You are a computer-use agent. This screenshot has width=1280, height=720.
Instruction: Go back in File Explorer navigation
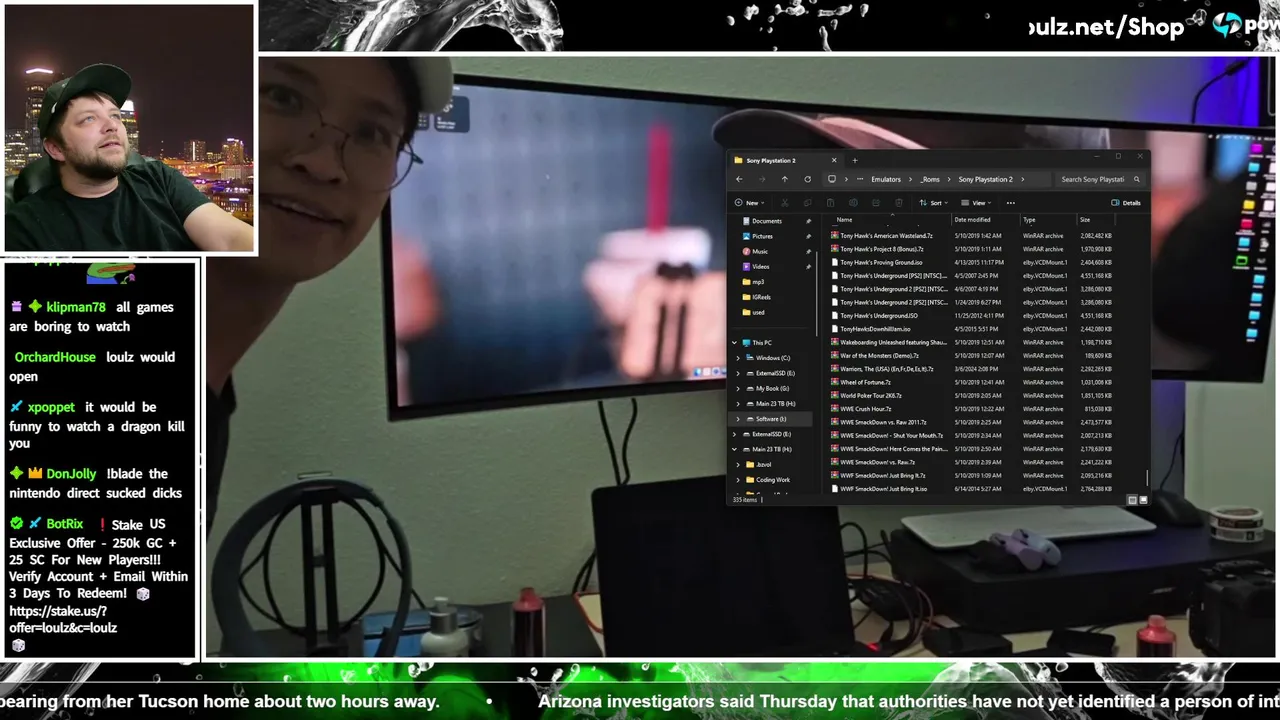pos(739,179)
